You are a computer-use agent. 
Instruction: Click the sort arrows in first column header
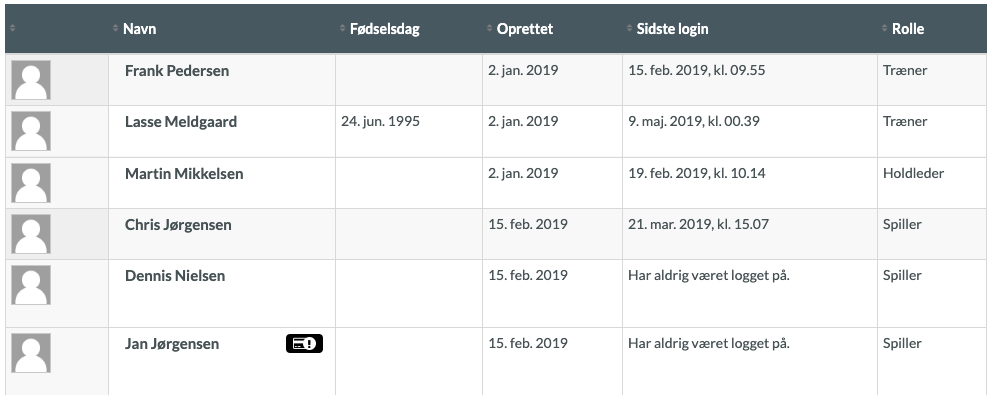[x=13, y=28]
